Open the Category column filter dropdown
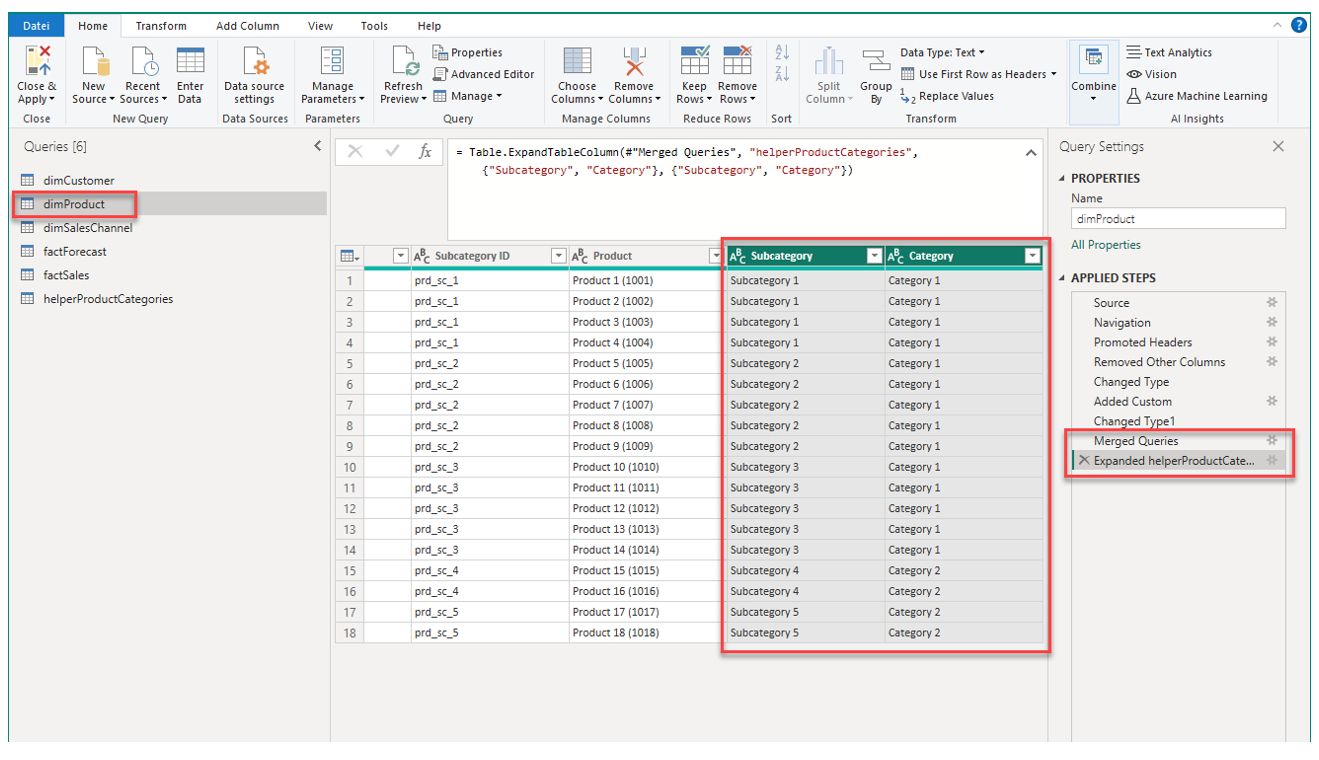Screen dimensions: 1319x760 1032,256
